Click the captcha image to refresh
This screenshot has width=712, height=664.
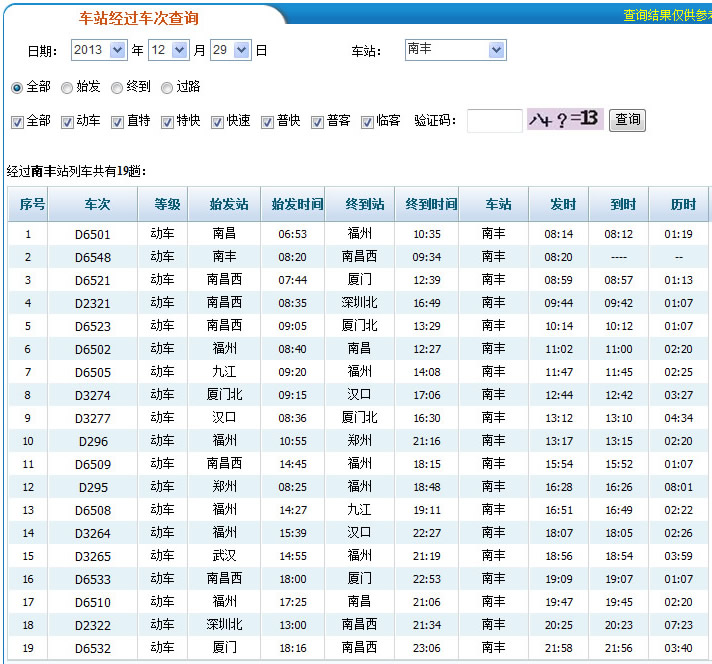click(565, 119)
